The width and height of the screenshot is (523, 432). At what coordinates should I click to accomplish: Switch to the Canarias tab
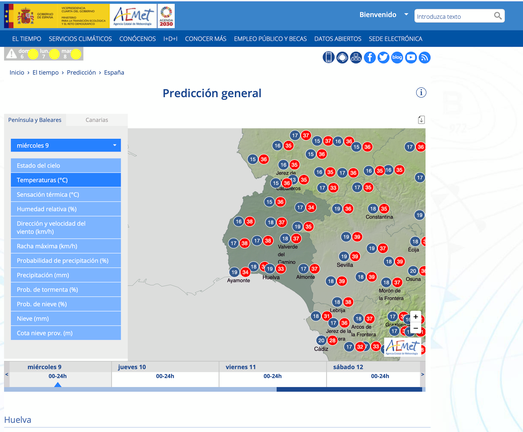tap(97, 120)
